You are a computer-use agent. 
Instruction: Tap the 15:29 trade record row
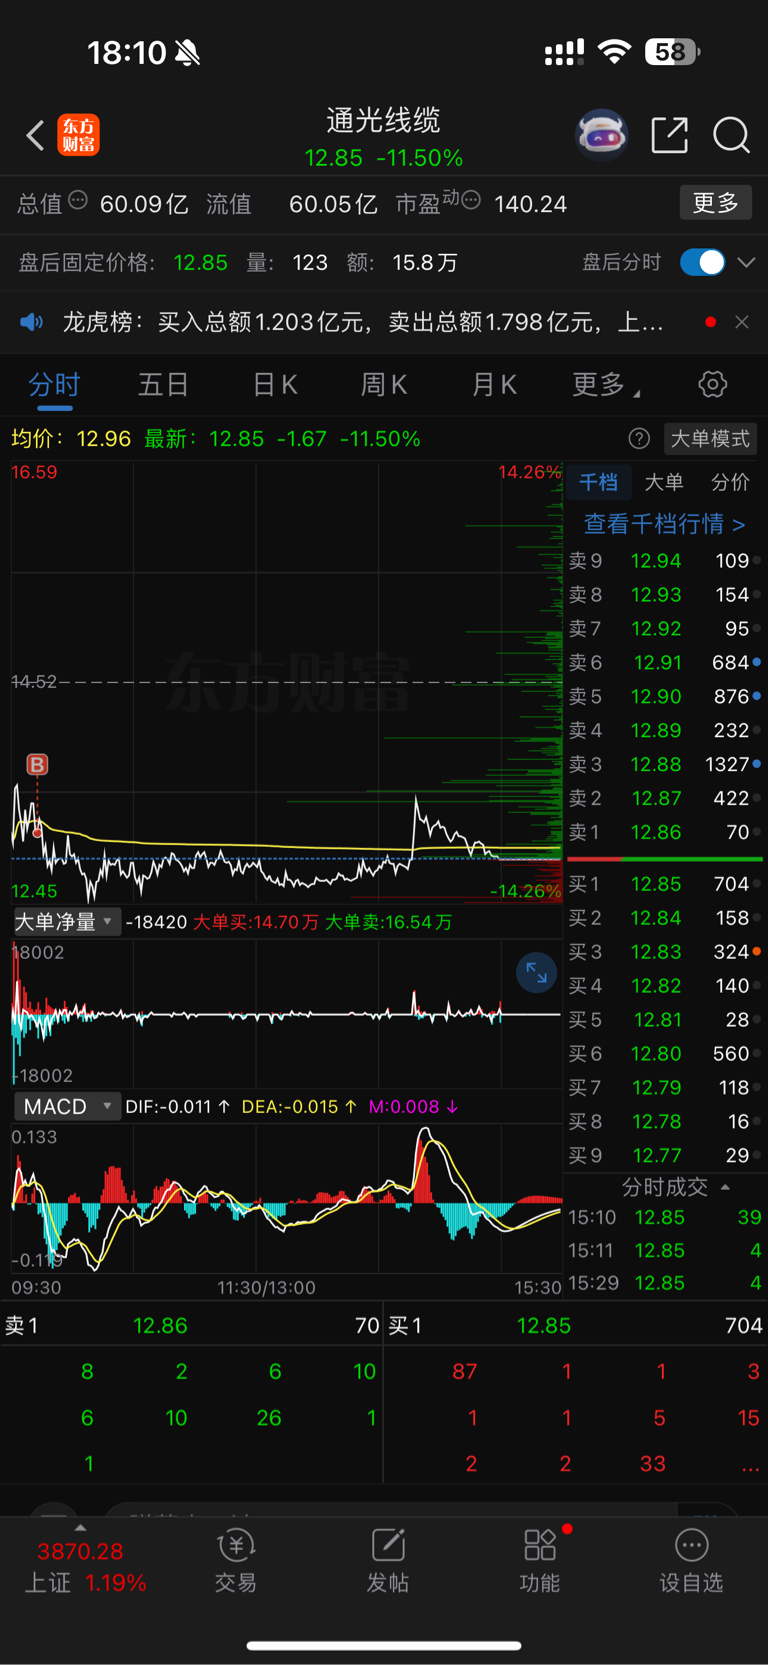tap(664, 1282)
